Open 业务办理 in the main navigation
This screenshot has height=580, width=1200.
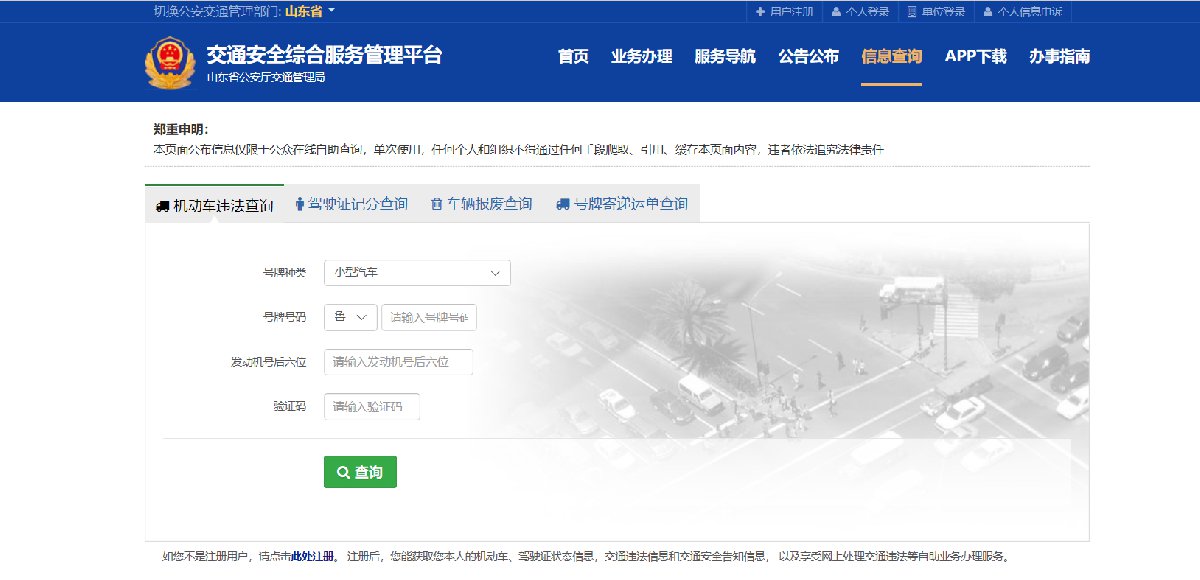point(641,56)
